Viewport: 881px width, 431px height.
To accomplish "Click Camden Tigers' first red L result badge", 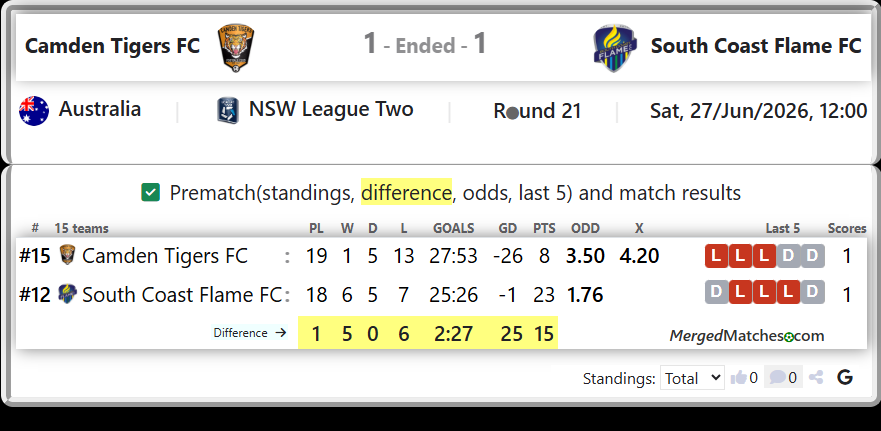I will (716, 256).
